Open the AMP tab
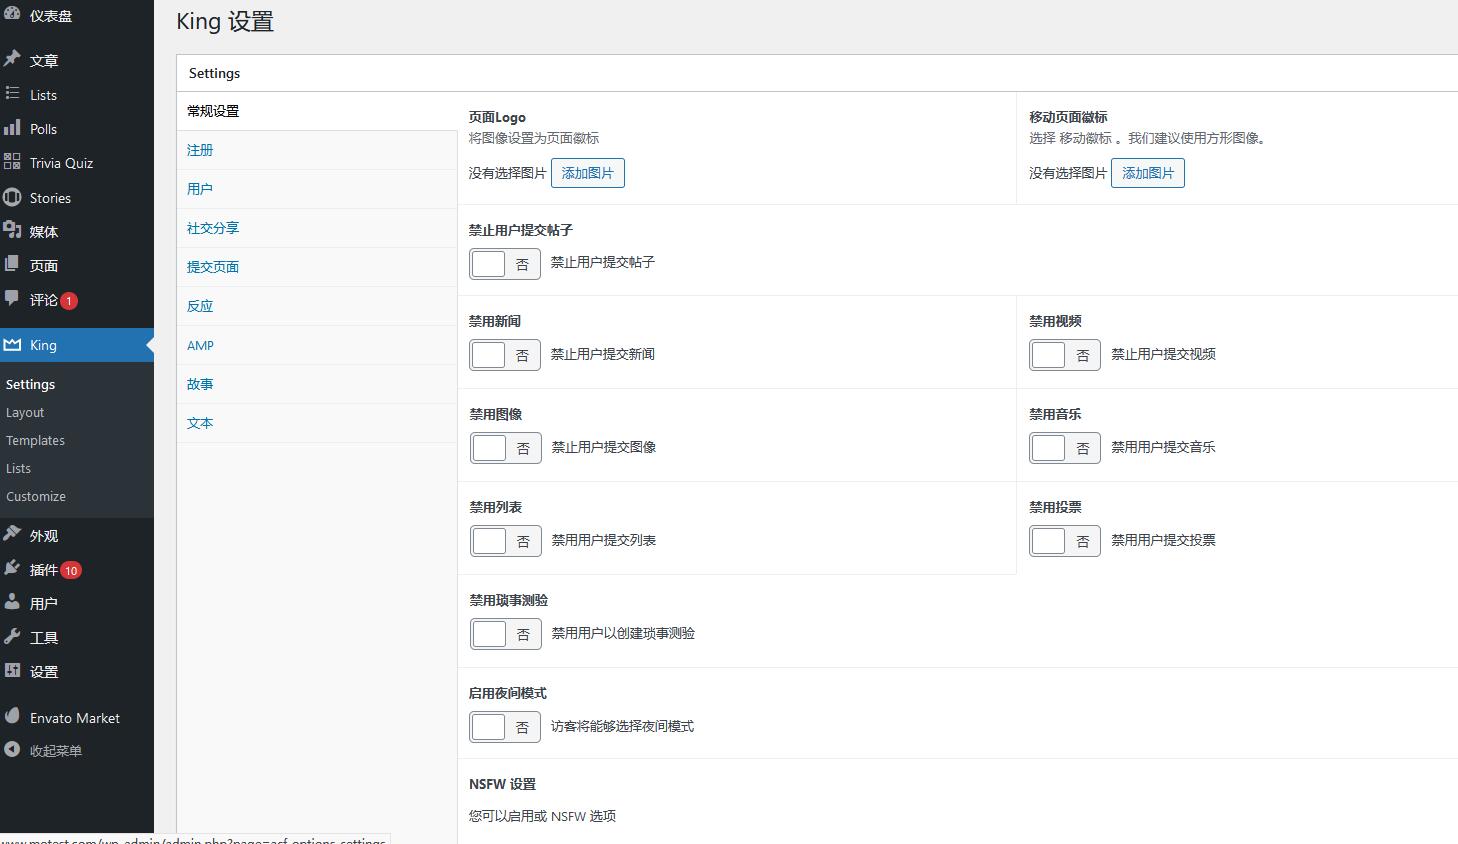This screenshot has width=1458, height=844. click(x=317, y=345)
